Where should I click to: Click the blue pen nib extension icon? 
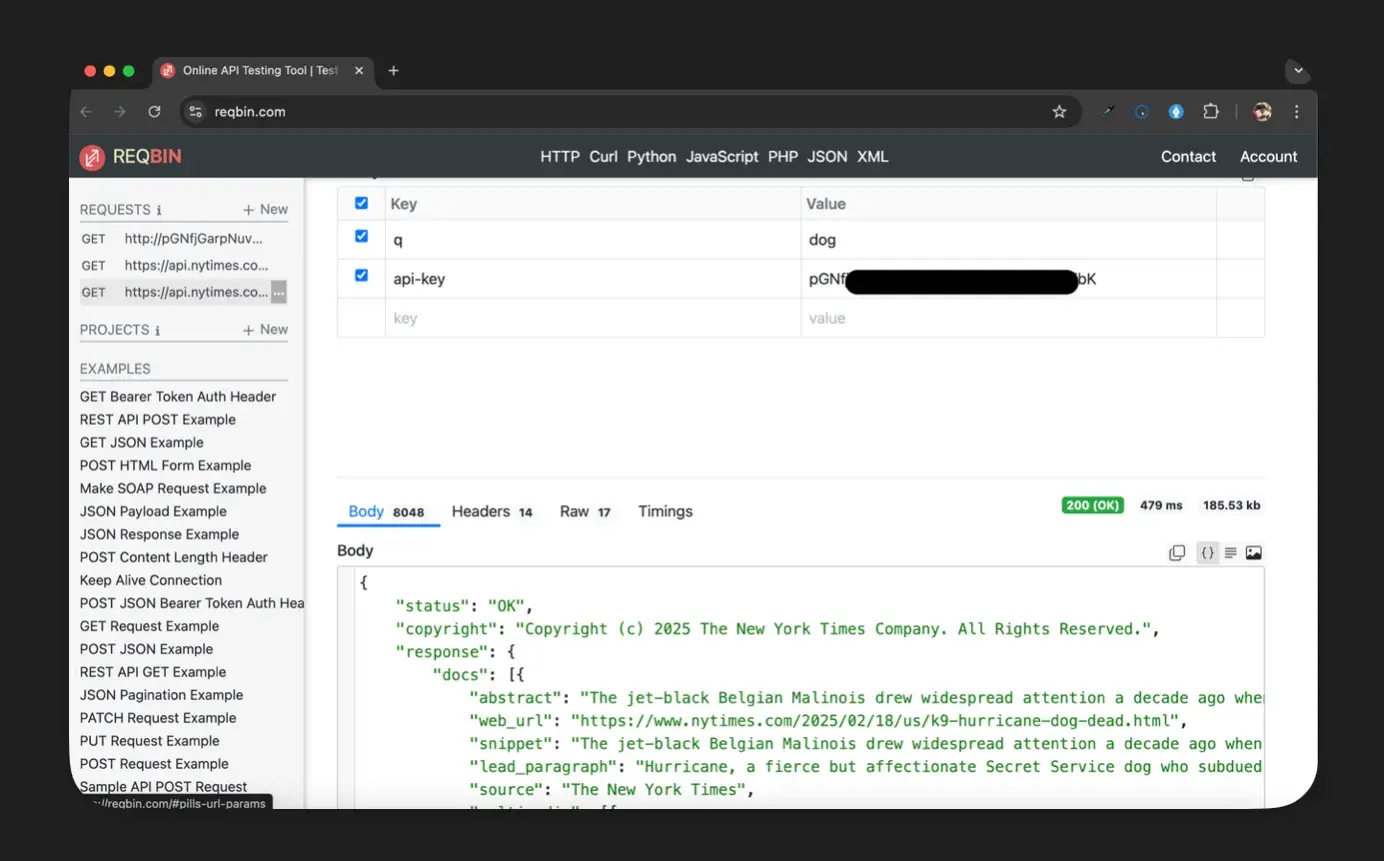(1176, 112)
